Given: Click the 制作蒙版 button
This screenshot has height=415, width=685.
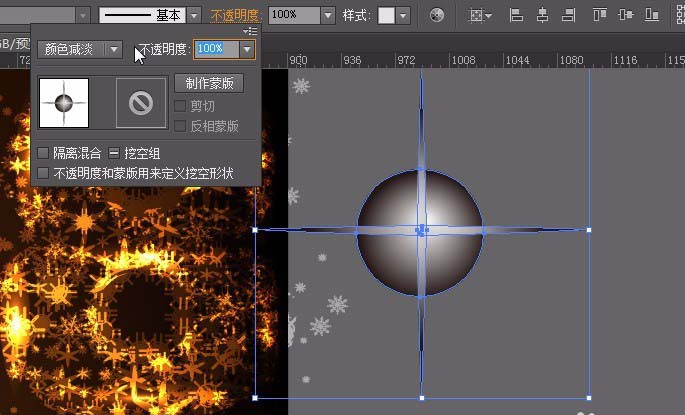Looking at the screenshot, I should (209, 83).
